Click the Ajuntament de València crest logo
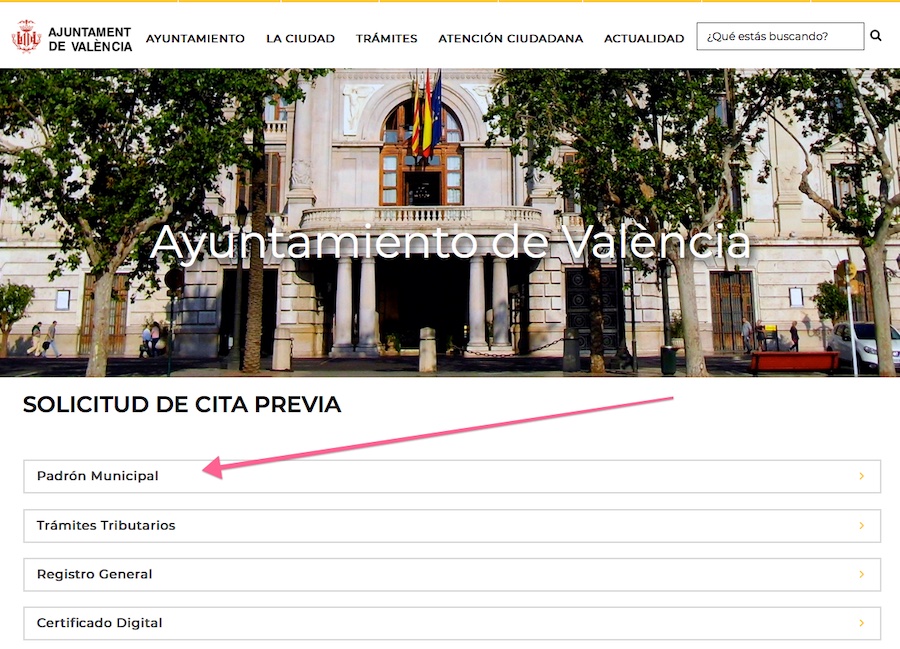Image resolution: width=900 pixels, height=649 pixels. coord(26,37)
